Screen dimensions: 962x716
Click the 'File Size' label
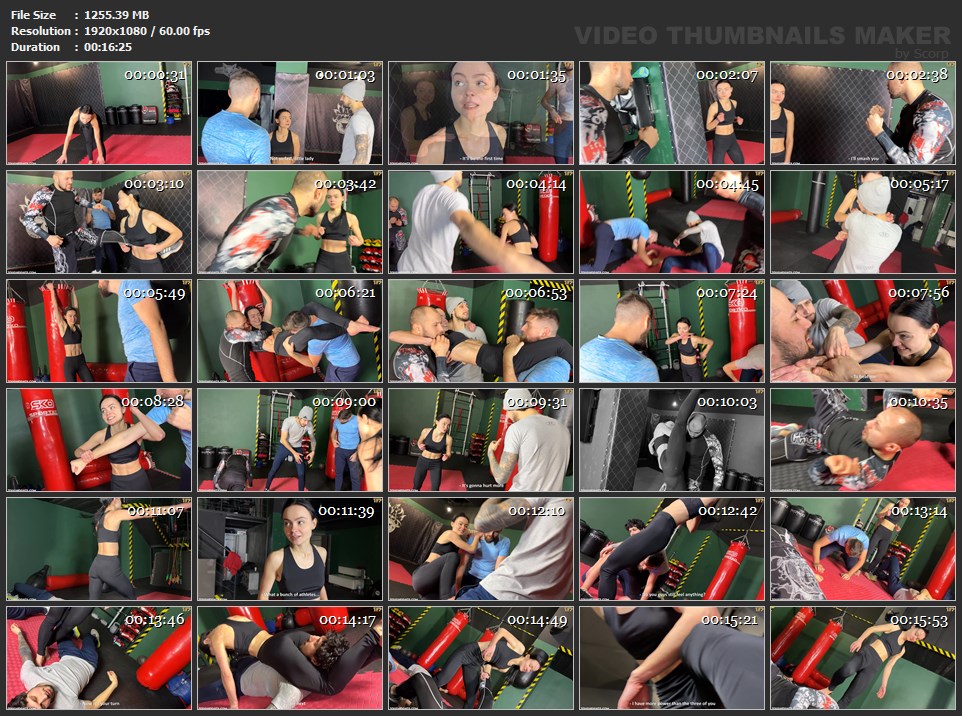coord(33,15)
